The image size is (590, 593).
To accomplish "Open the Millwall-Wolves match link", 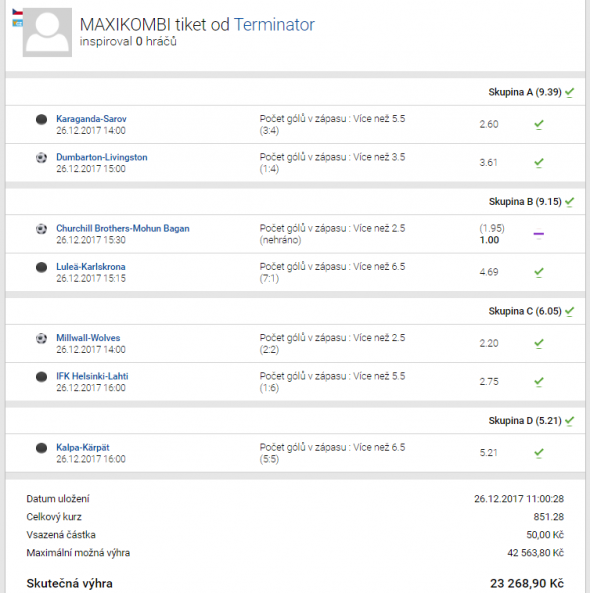I will 88,338.
